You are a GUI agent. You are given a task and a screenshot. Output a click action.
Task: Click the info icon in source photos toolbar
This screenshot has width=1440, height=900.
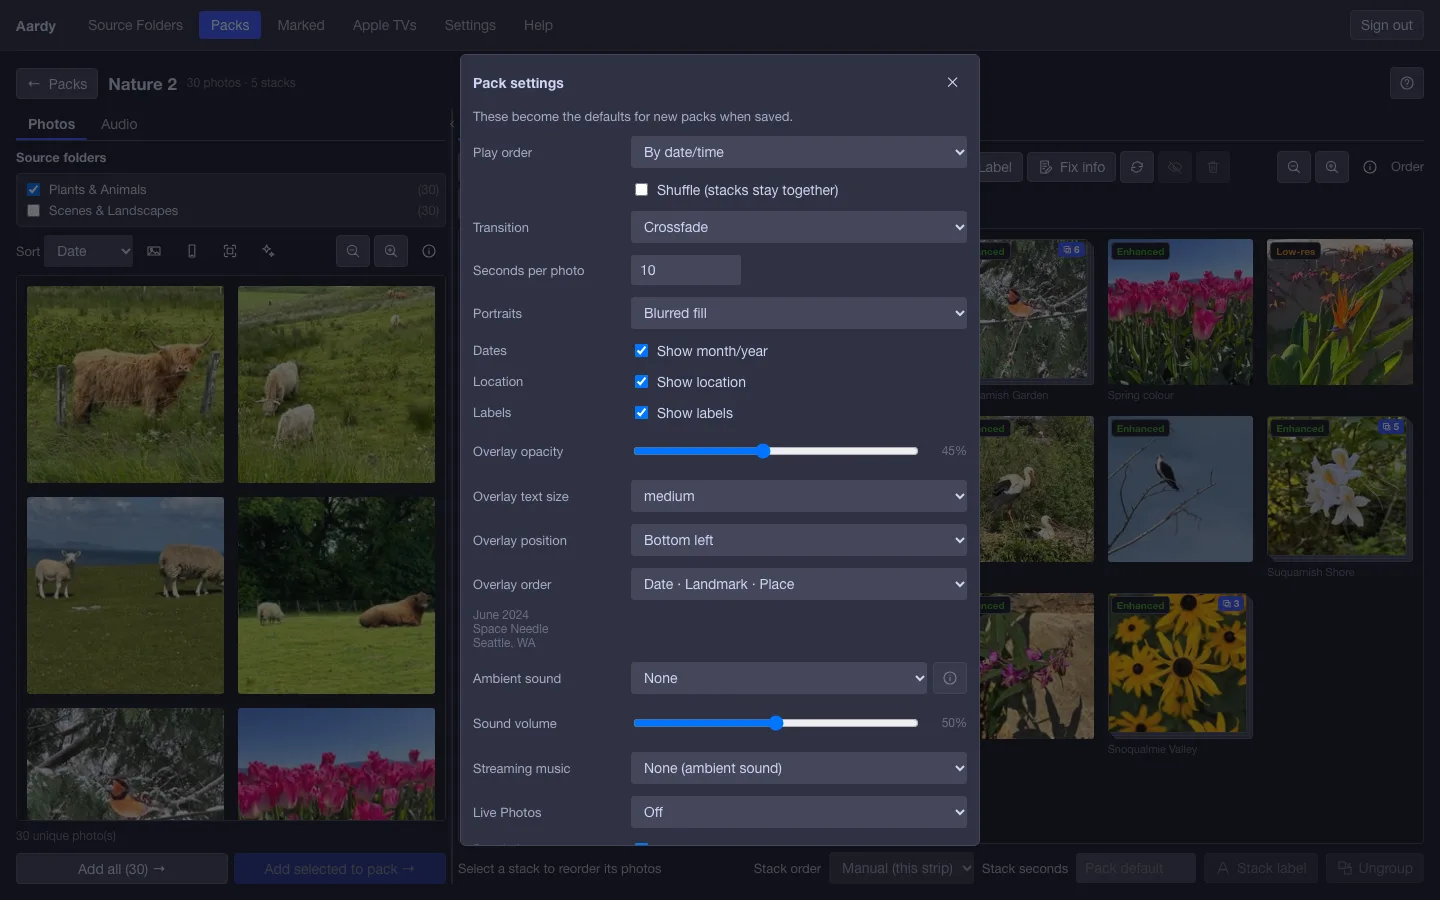(429, 251)
